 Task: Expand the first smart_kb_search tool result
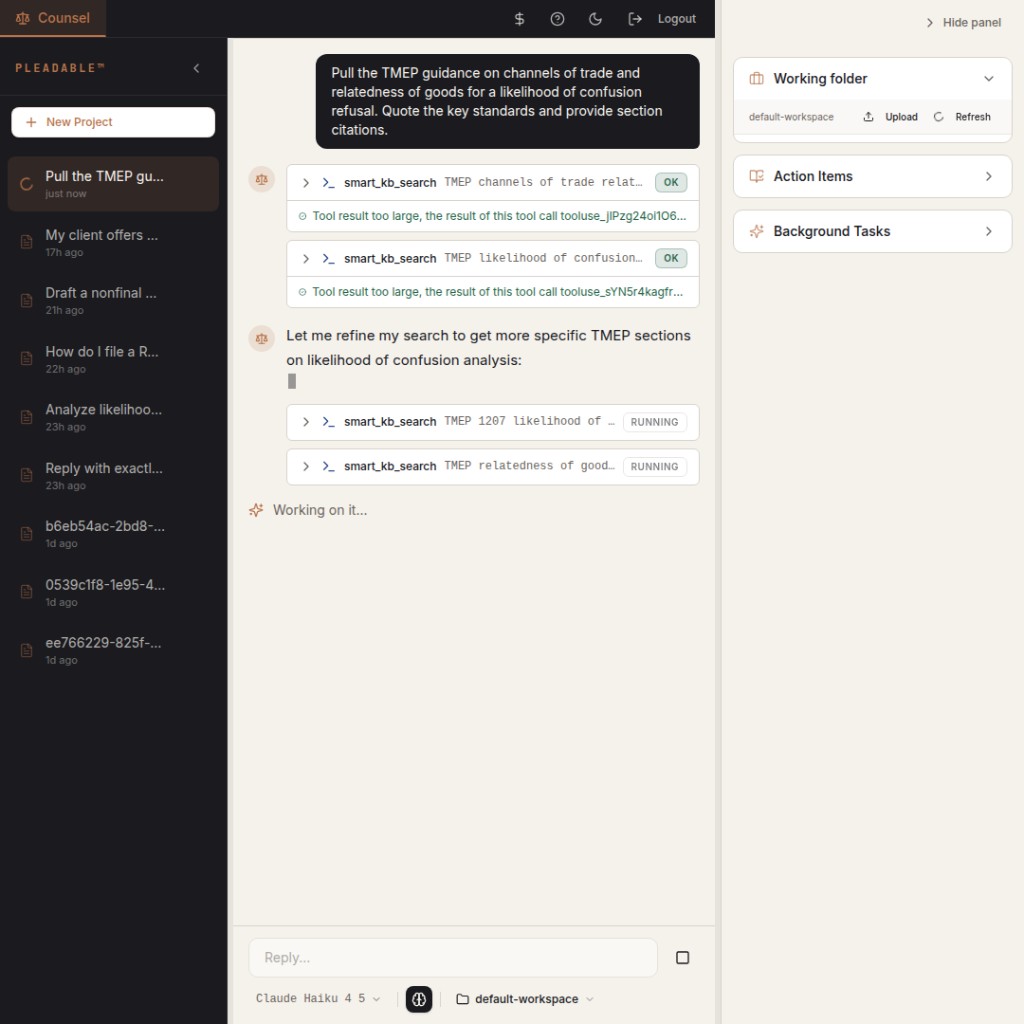coord(305,182)
